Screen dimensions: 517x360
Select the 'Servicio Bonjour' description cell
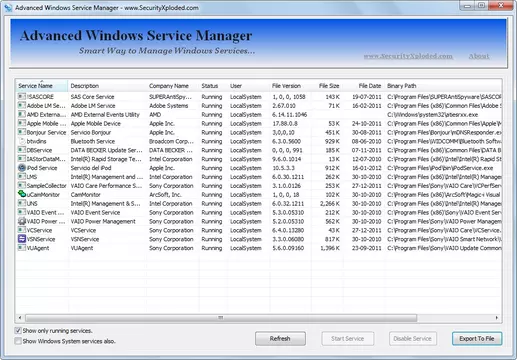91,132
